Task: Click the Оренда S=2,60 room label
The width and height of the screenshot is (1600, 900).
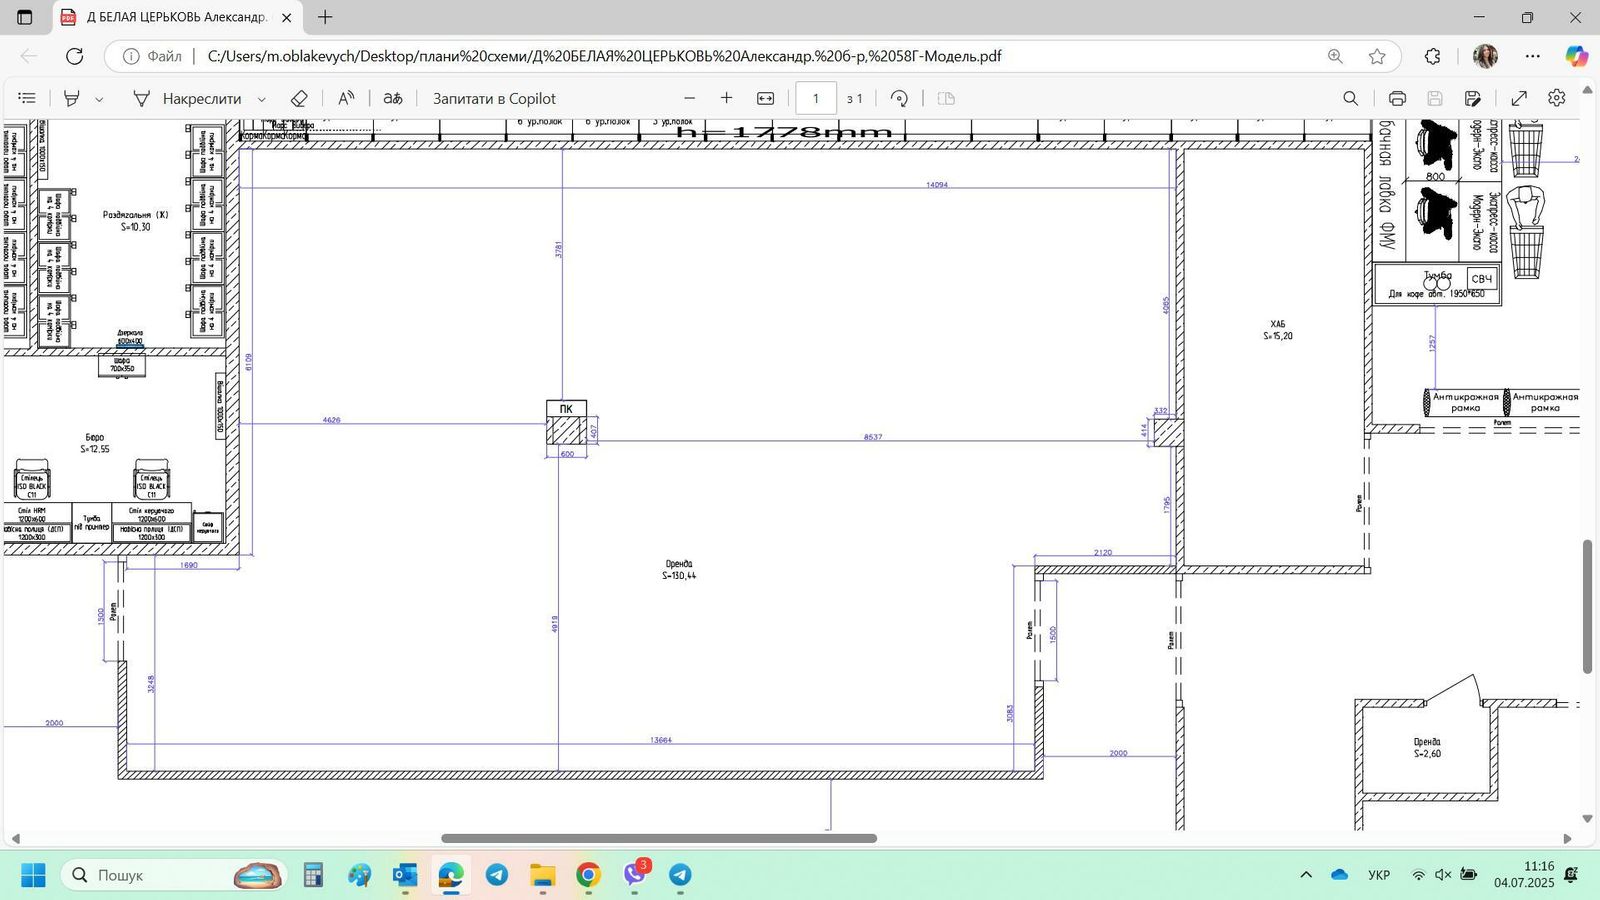Action: point(1427,748)
